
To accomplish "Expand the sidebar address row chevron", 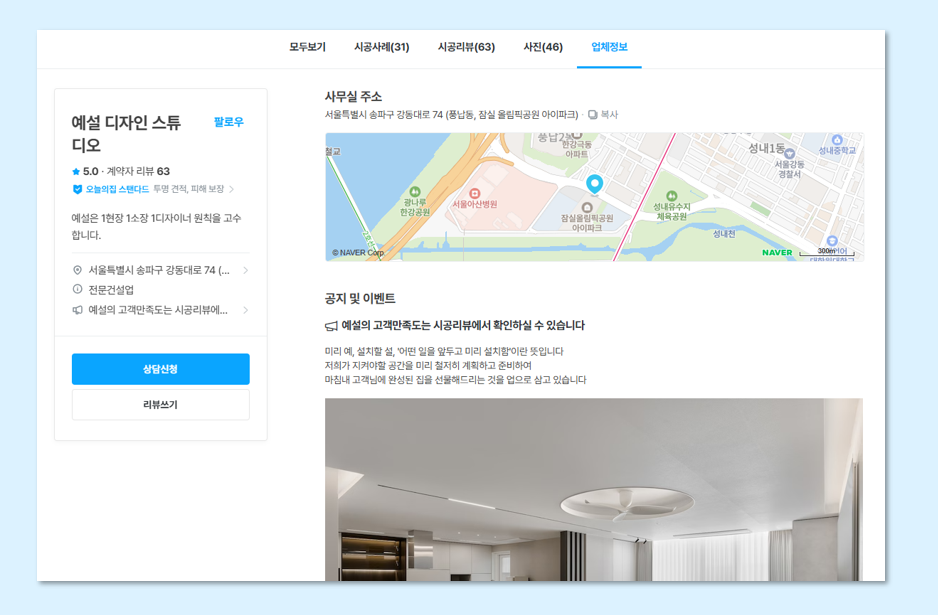I will [x=245, y=270].
